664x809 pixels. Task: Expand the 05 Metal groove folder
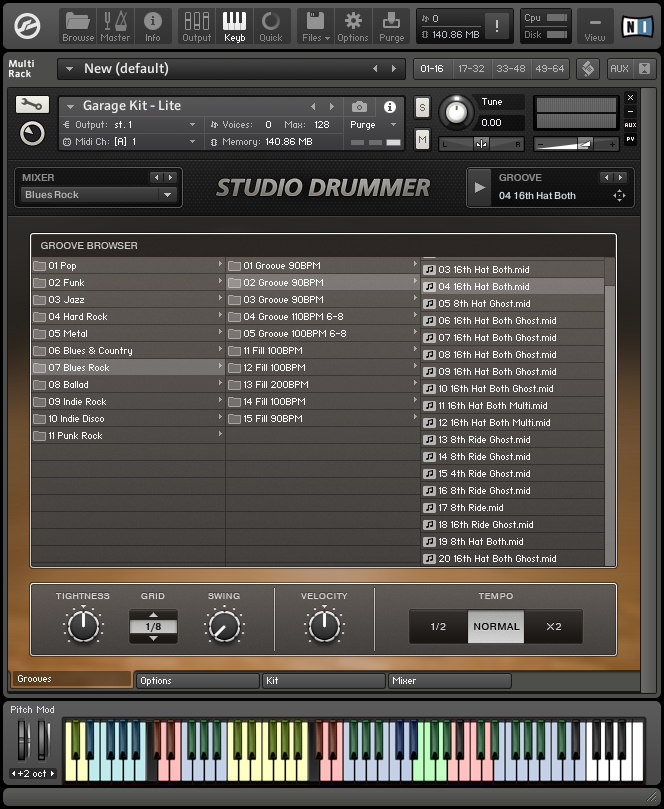[x=128, y=334]
